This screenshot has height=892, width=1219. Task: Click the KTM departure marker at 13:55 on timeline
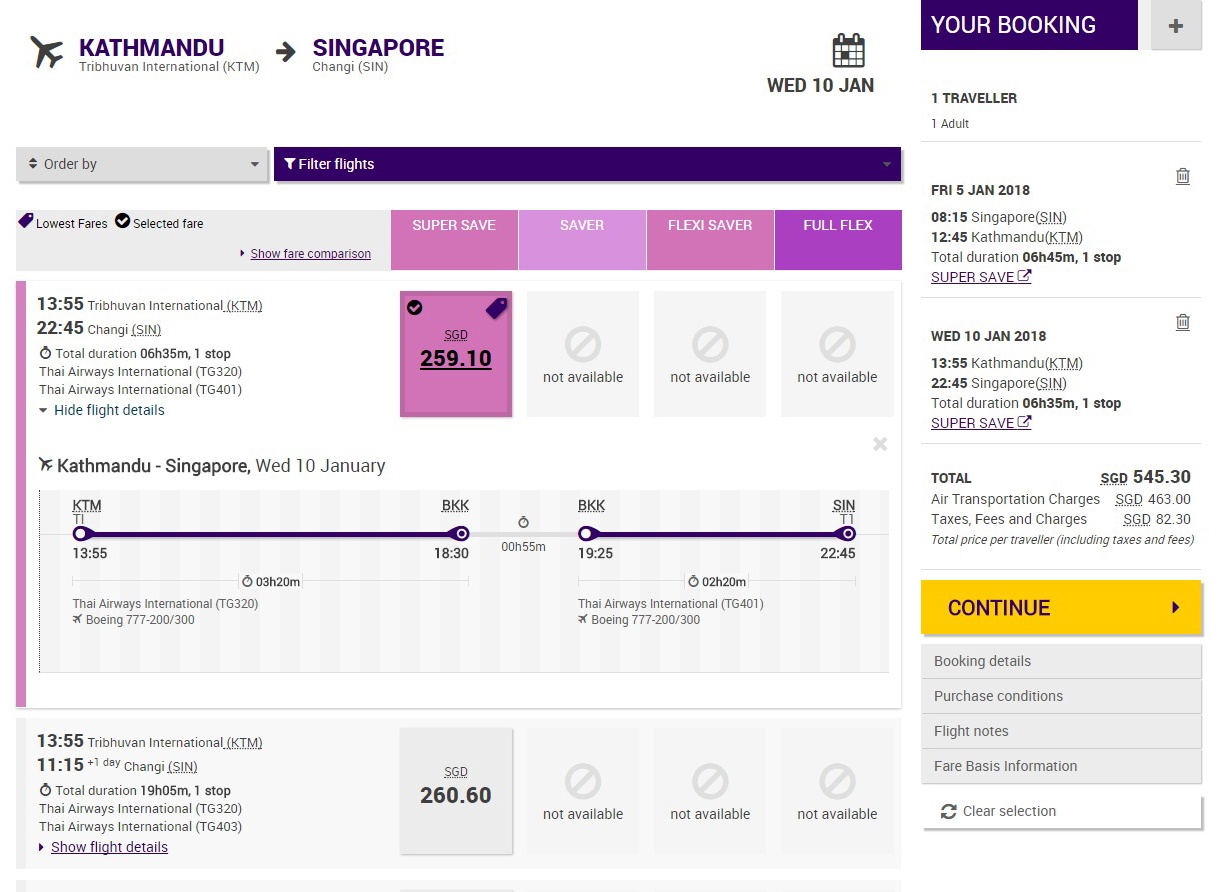click(x=83, y=534)
